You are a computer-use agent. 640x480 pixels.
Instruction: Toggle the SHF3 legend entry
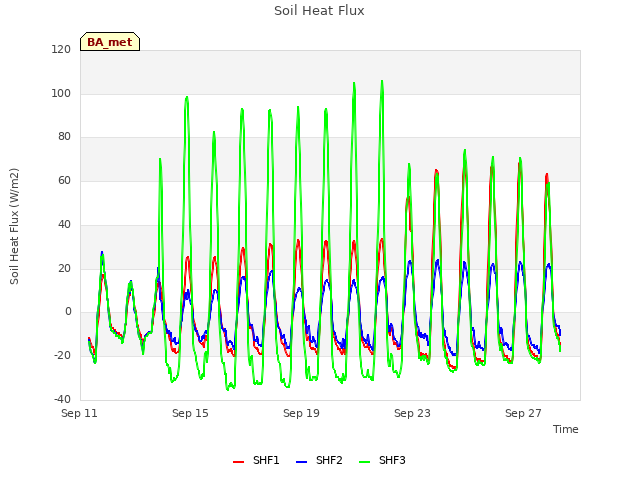[x=382, y=460]
